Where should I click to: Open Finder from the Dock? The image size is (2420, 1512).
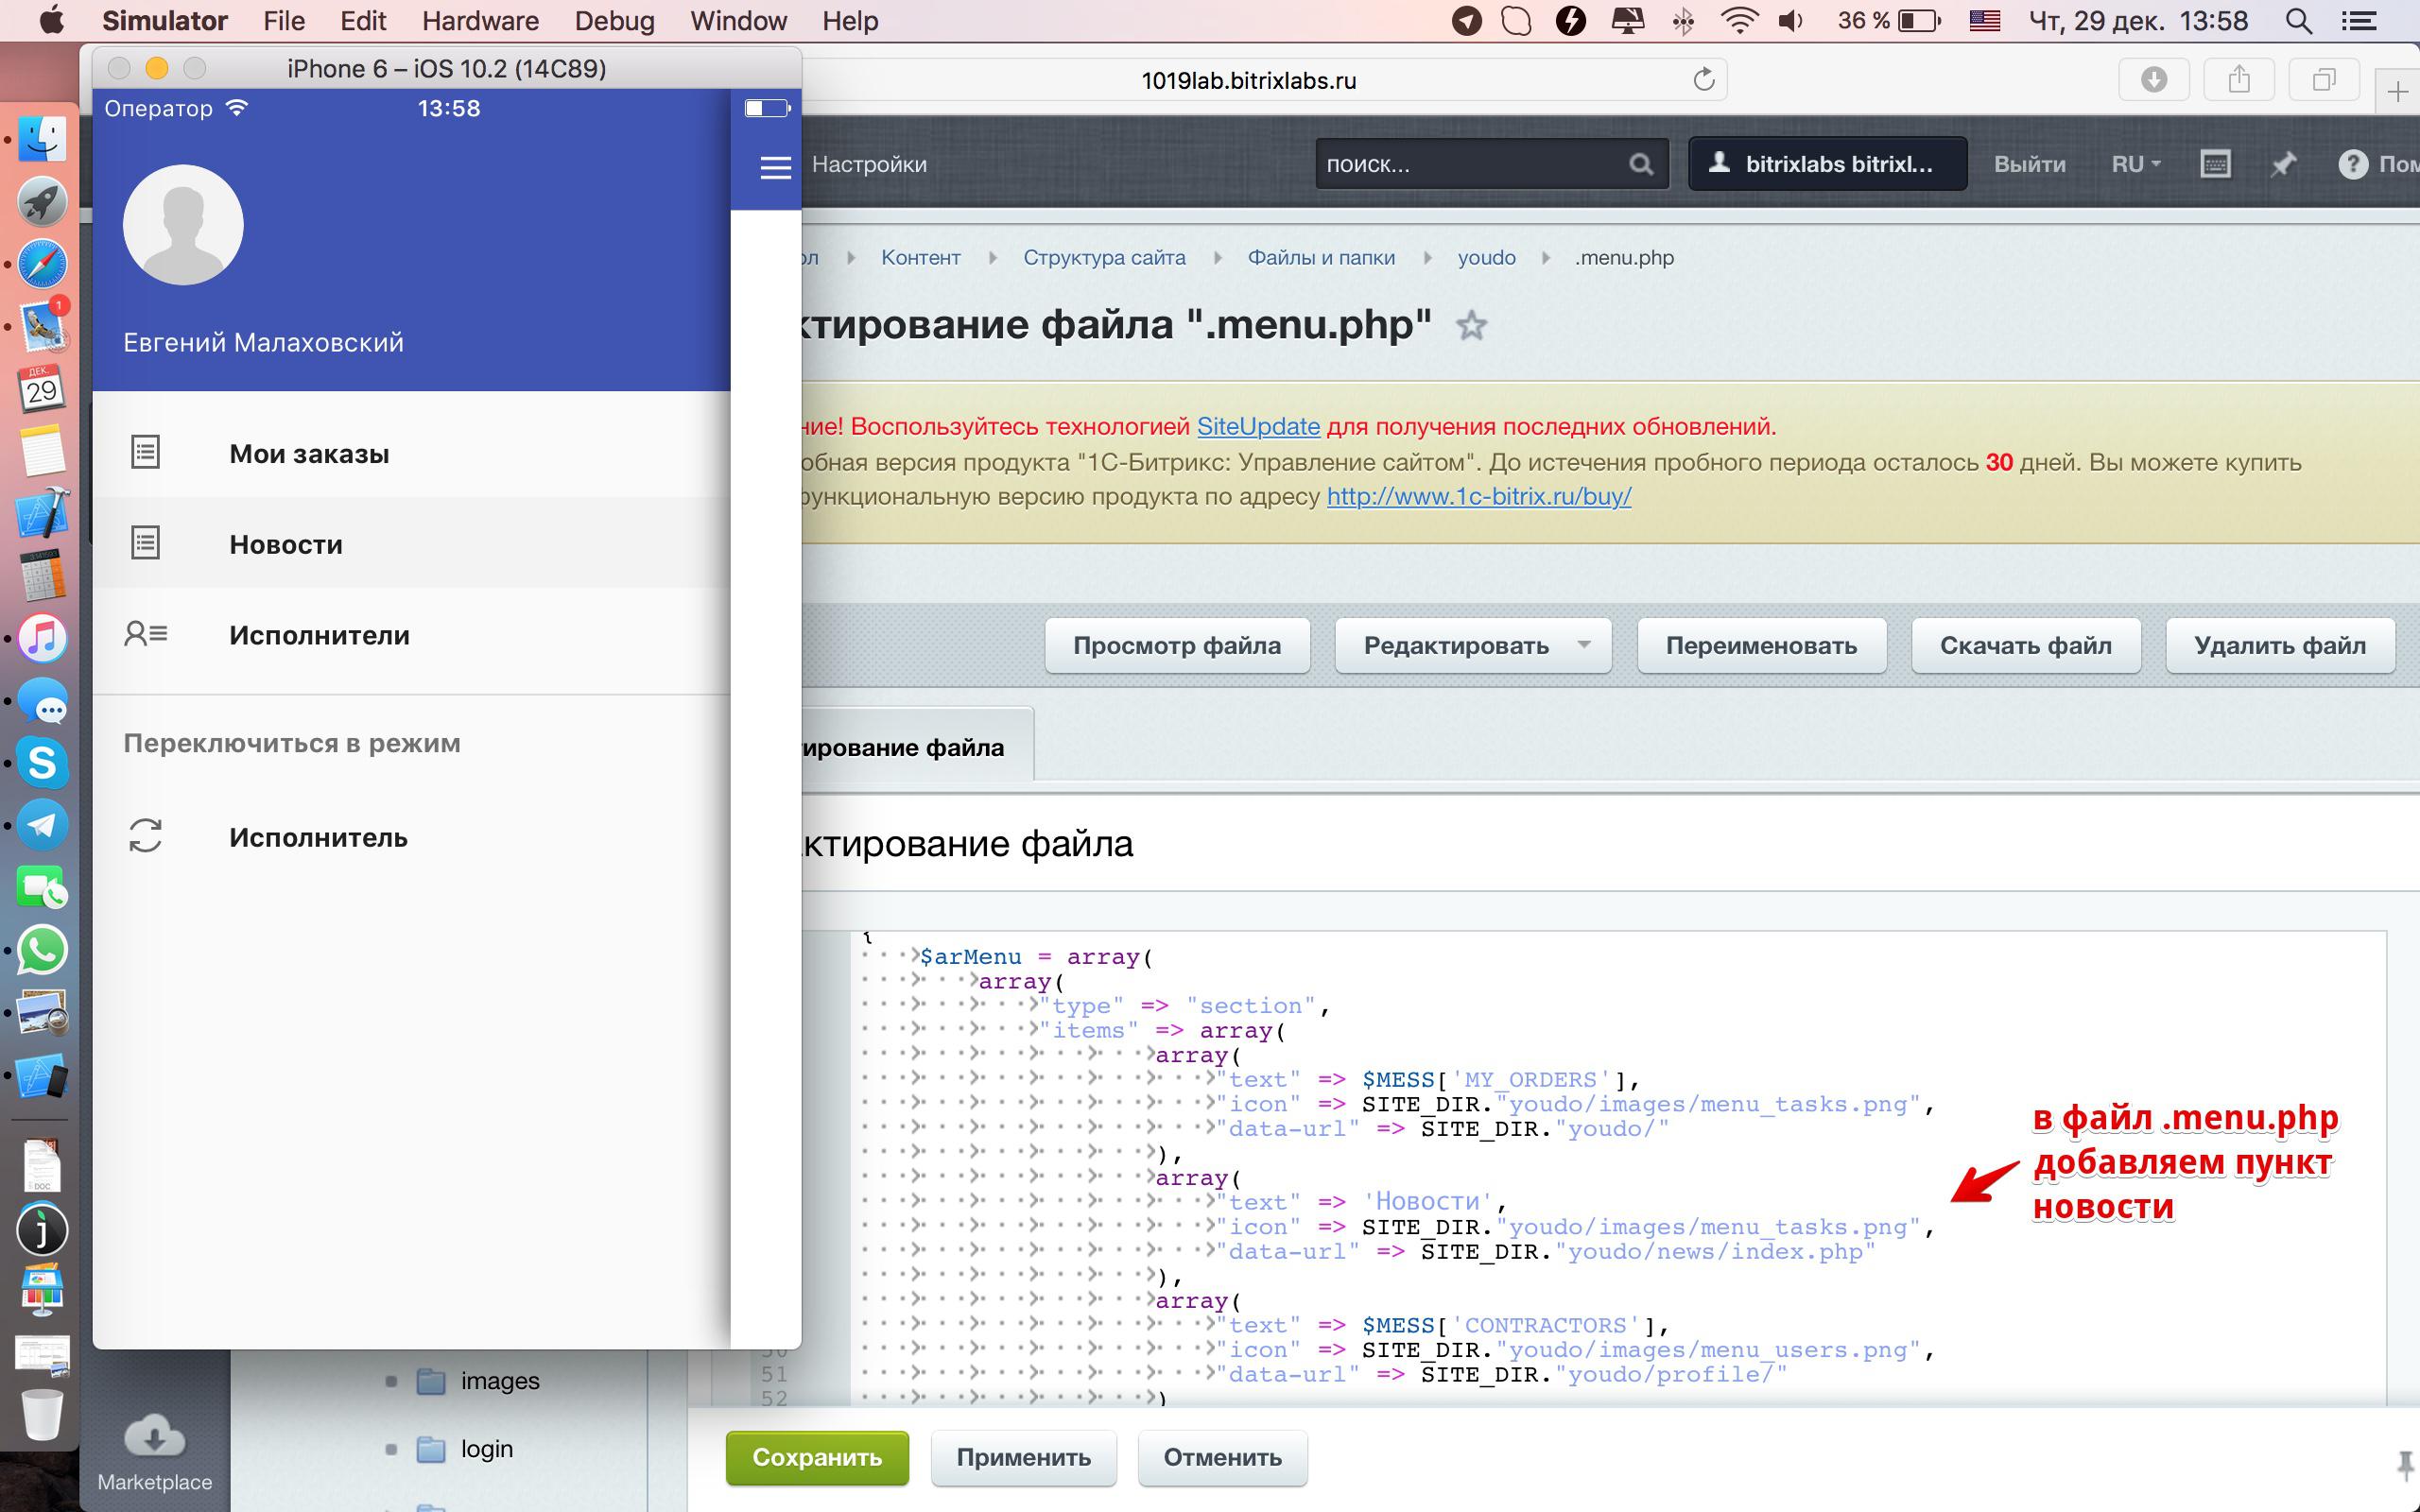pyautogui.click(x=42, y=139)
